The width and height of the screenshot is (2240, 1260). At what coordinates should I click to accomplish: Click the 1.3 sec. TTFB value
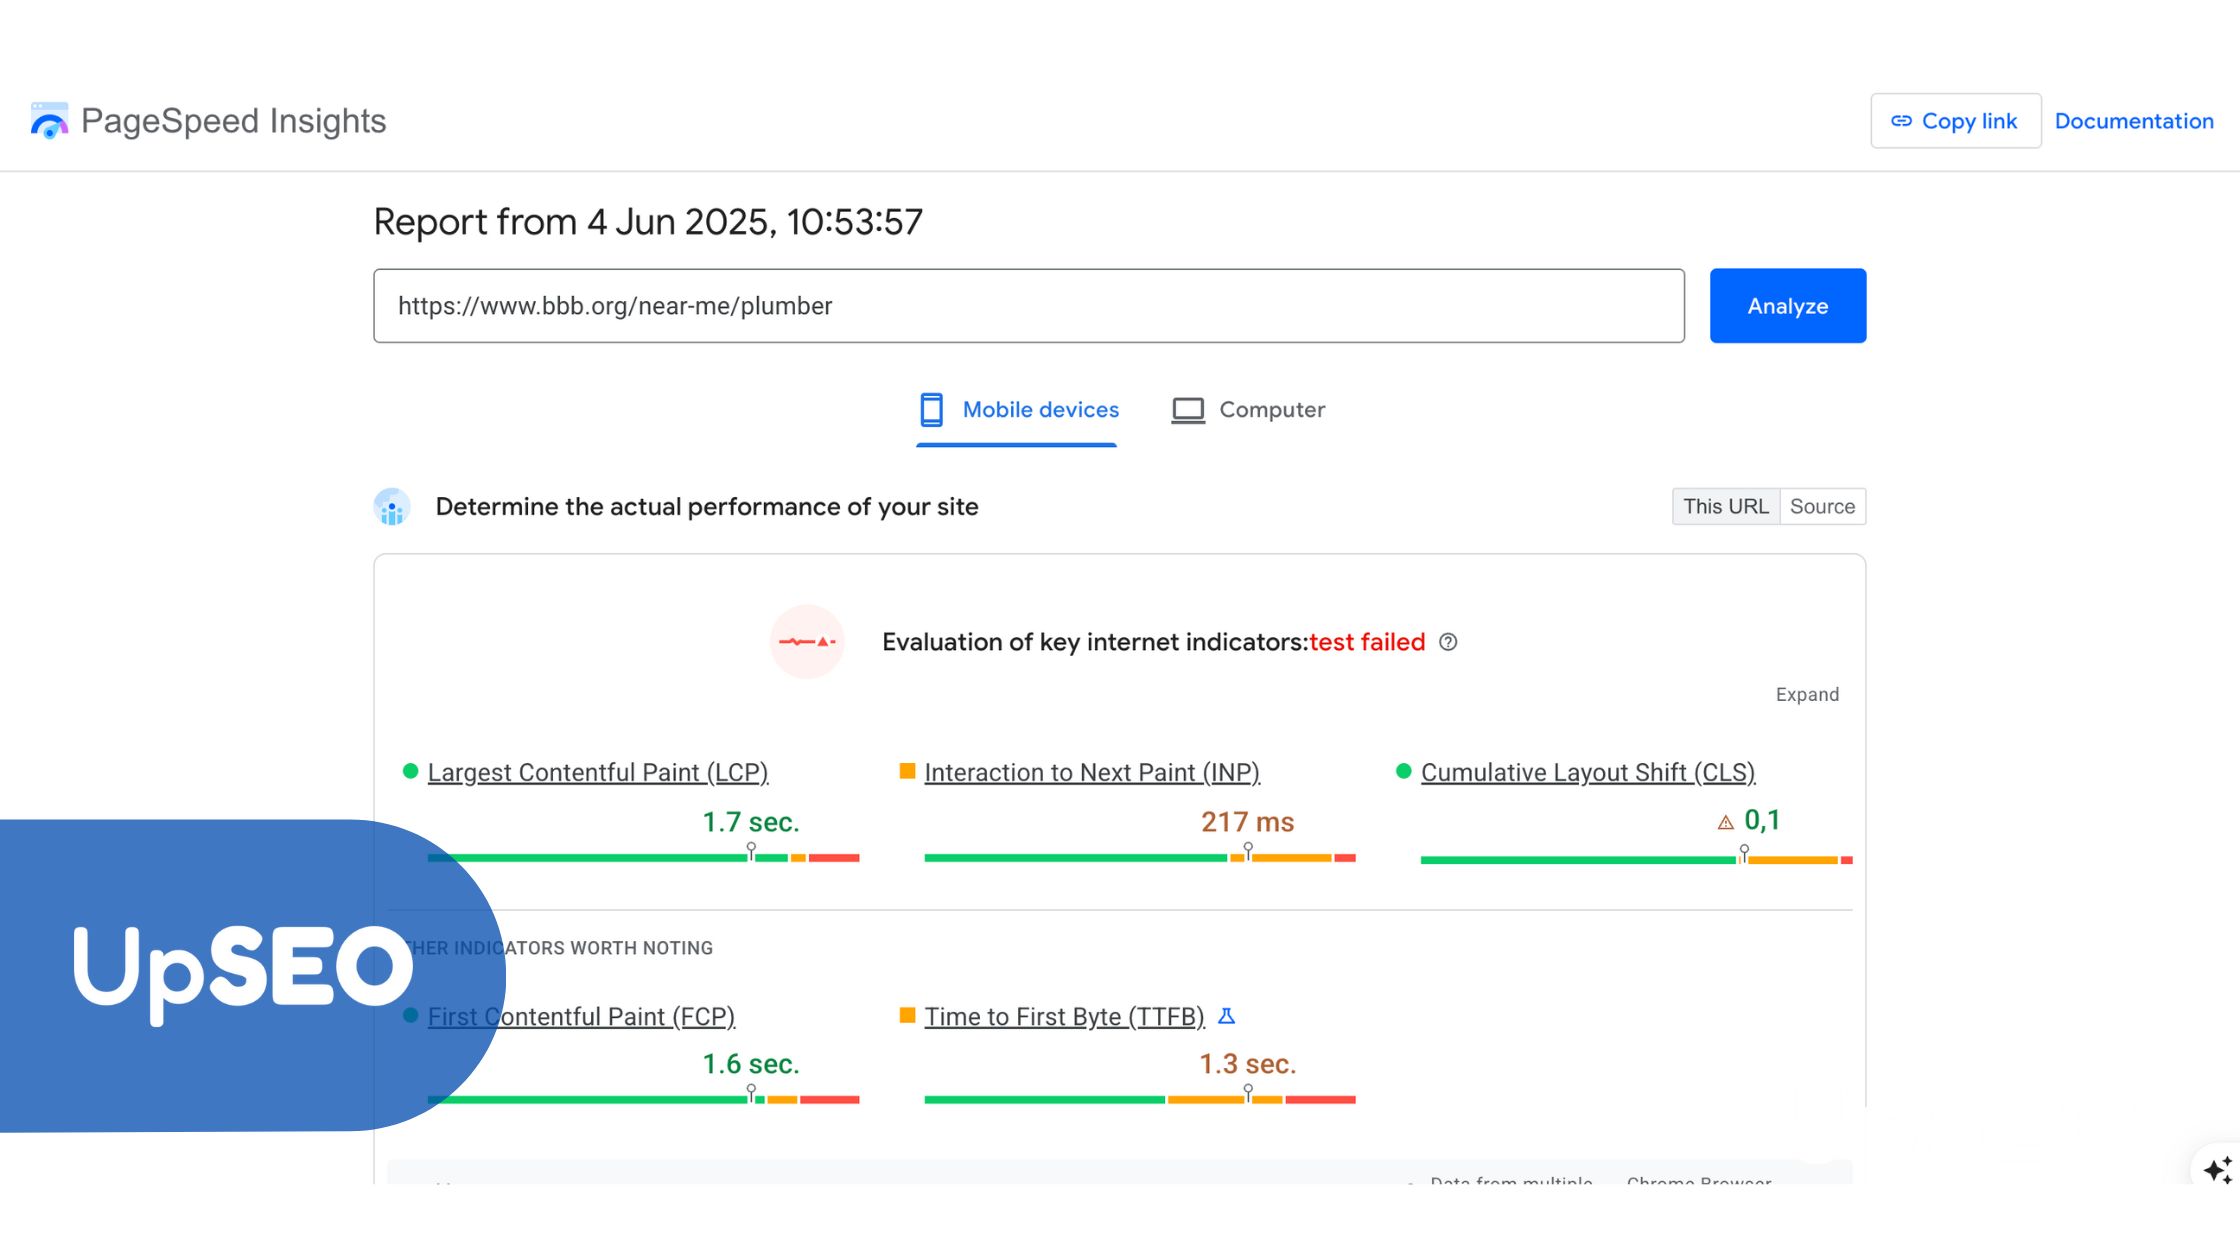[1248, 1064]
